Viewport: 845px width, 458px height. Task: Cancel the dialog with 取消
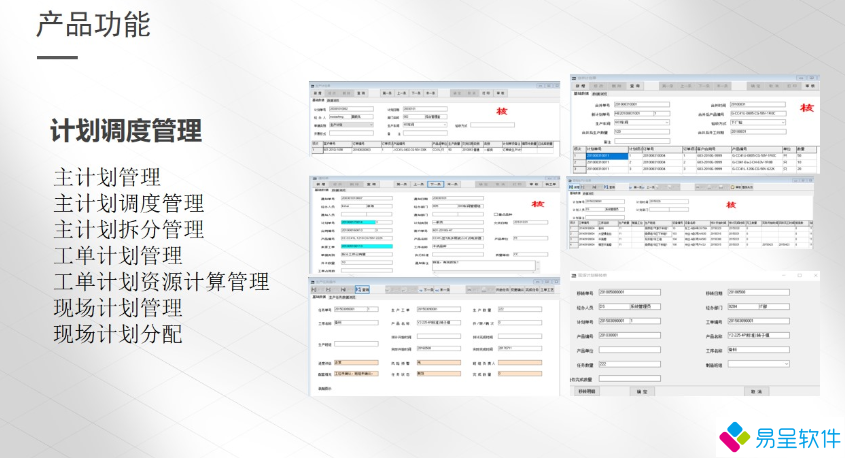point(757,391)
